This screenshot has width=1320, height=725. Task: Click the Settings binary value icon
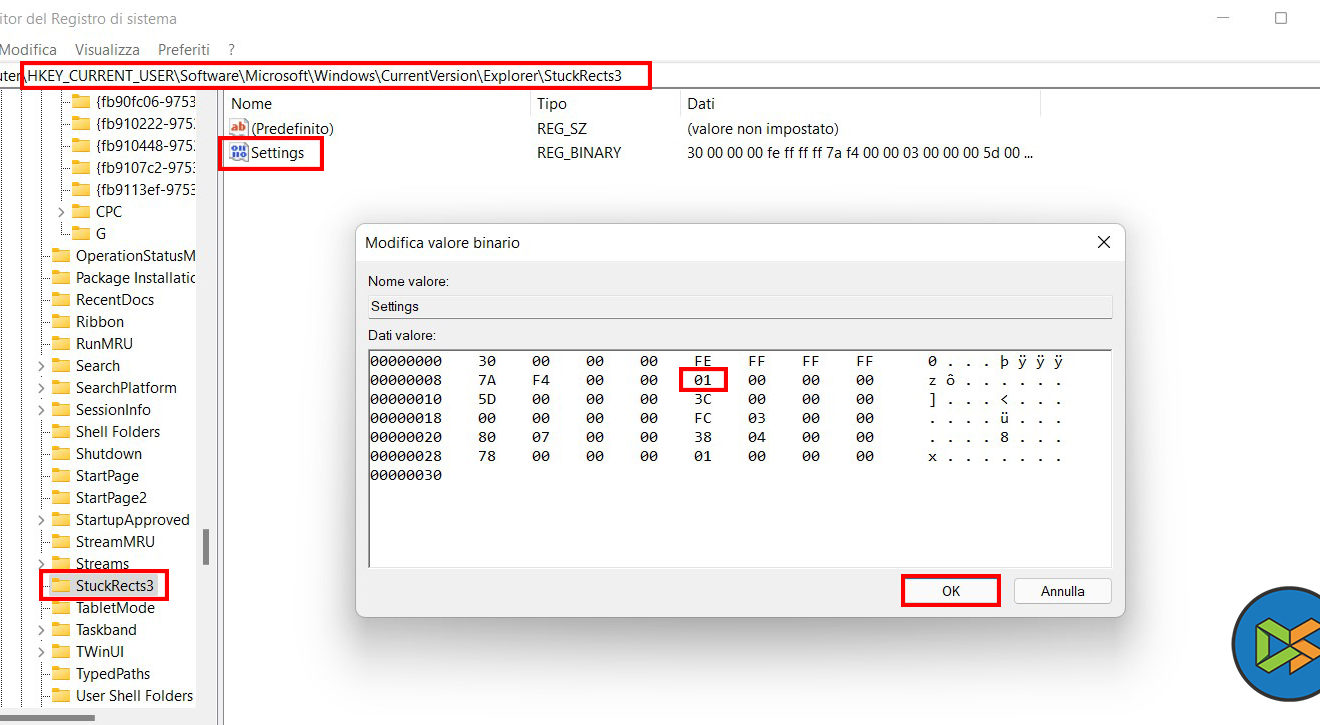pyautogui.click(x=239, y=153)
